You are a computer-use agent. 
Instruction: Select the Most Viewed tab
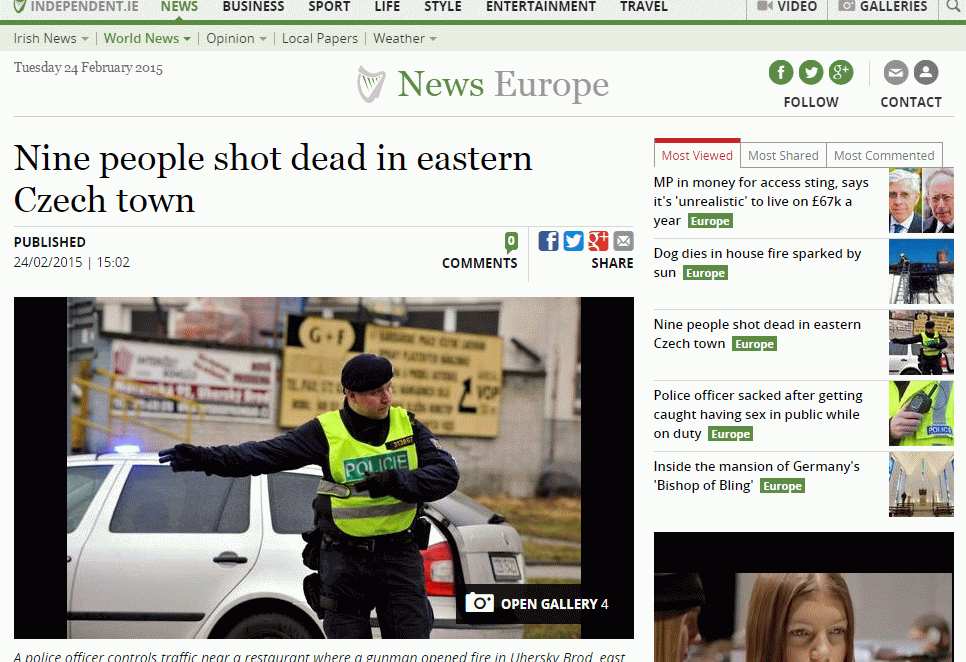pos(697,155)
